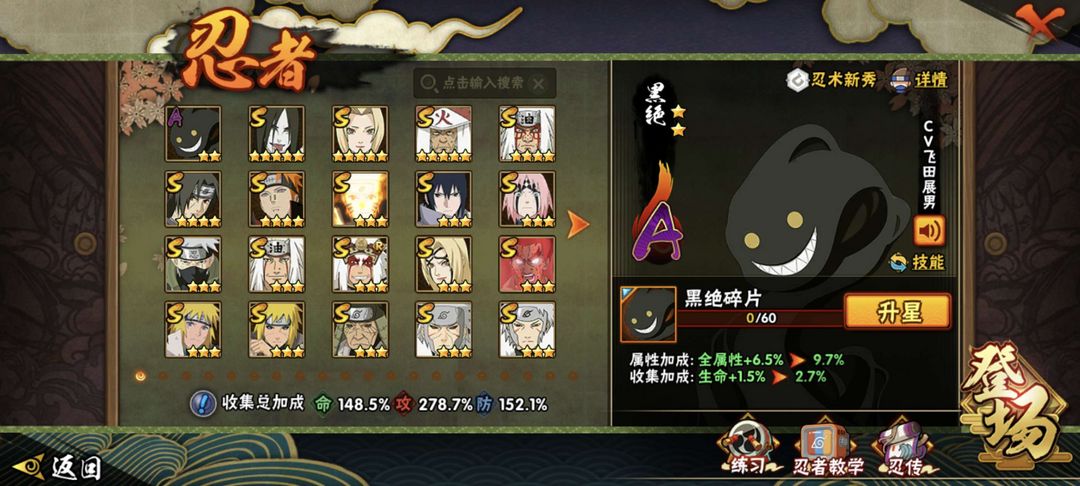This screenshot has width=1080, height=486.
Task: Click the 点击输入搜索 search field
Action: pos(485,83)
